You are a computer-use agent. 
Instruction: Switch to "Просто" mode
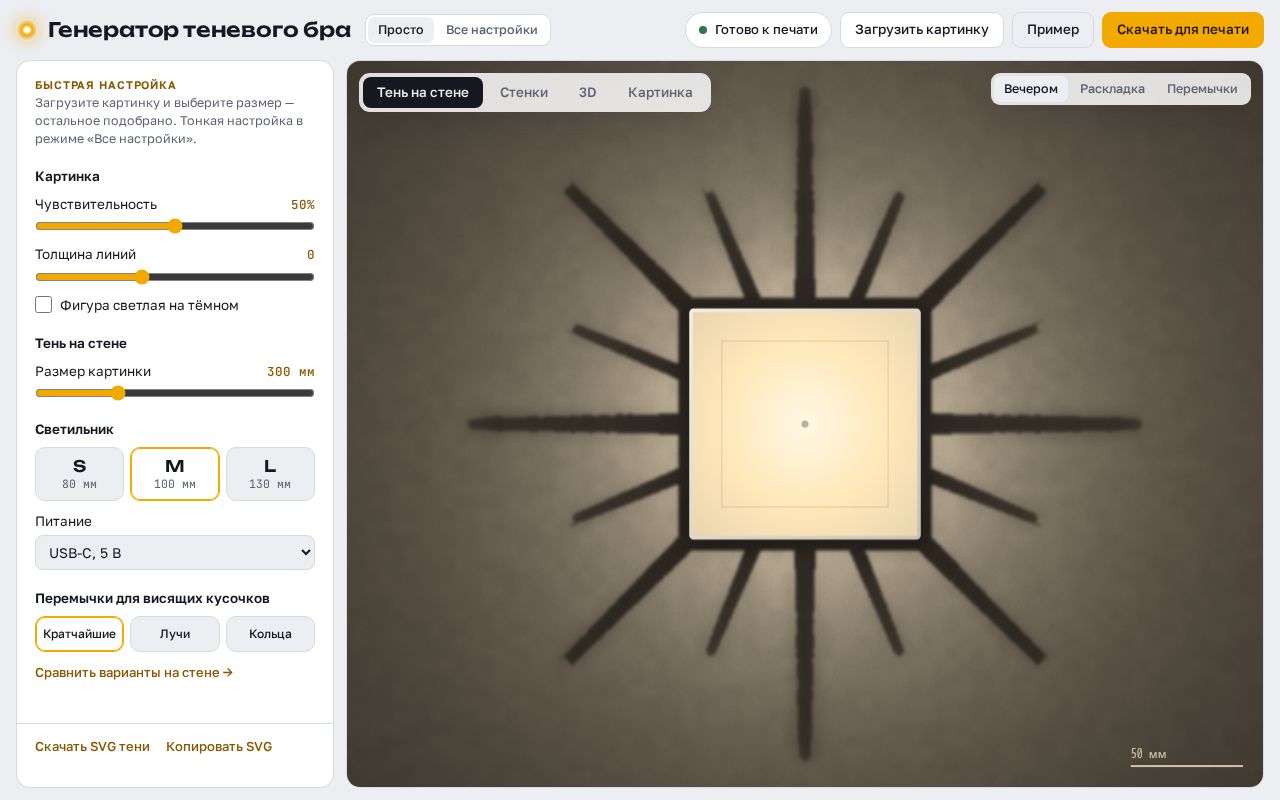coord(401,30)
